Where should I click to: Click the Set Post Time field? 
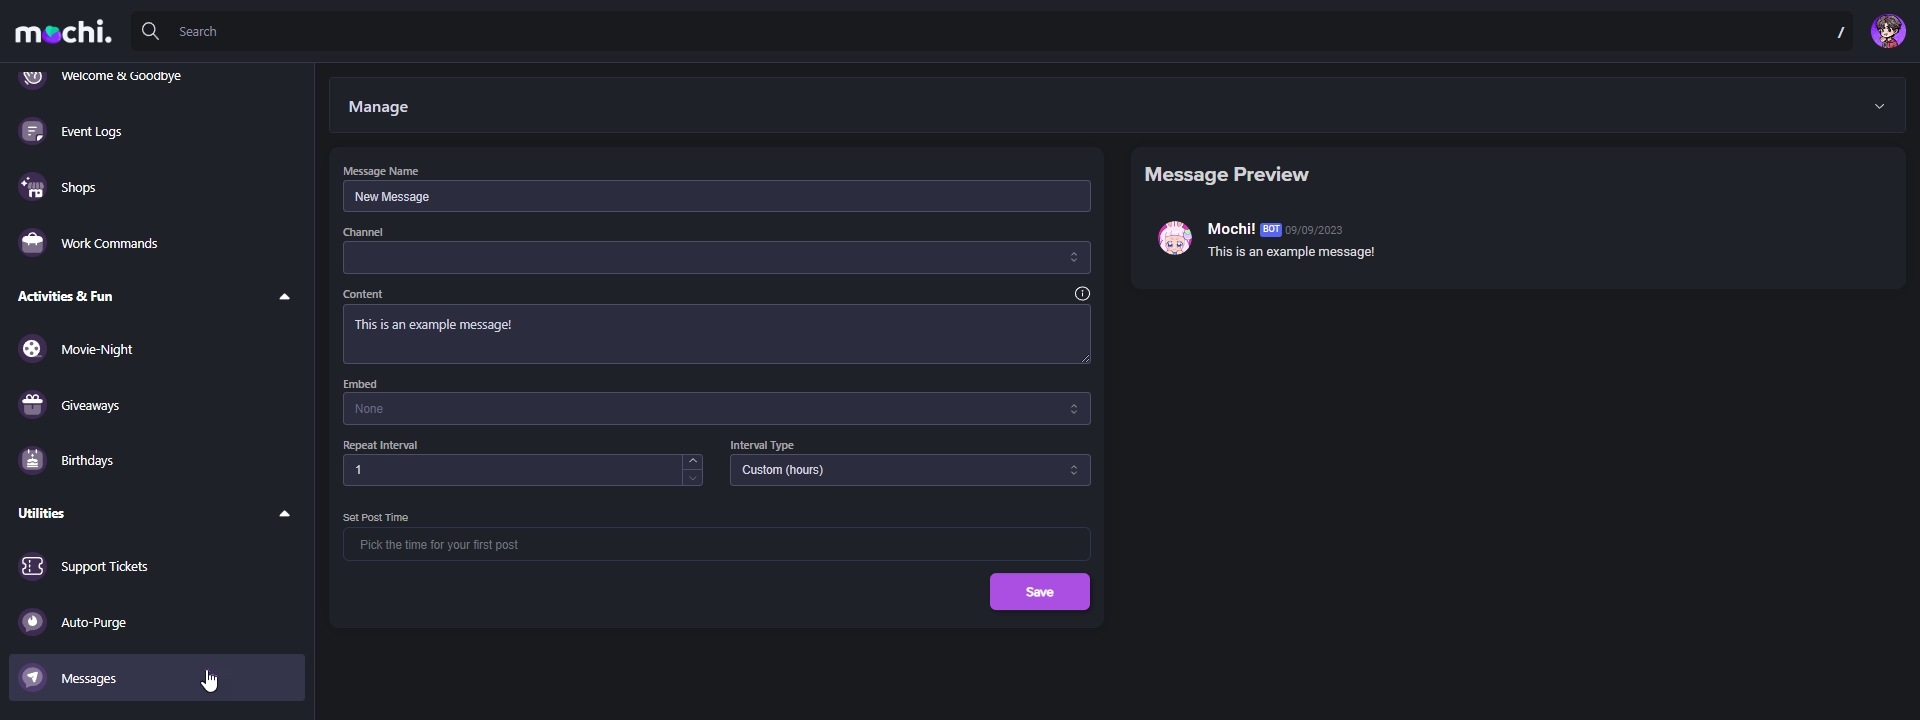coord(716,545)
